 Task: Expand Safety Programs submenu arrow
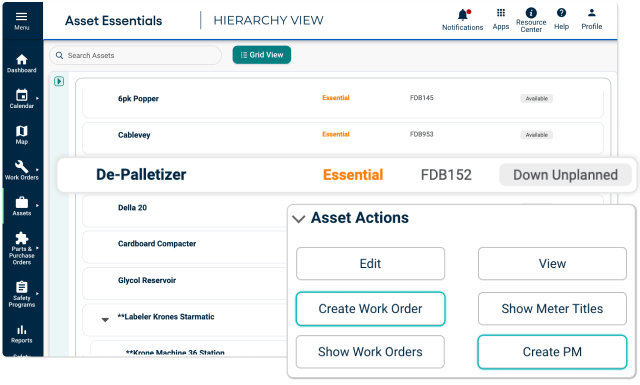click(x=37, y=294)
